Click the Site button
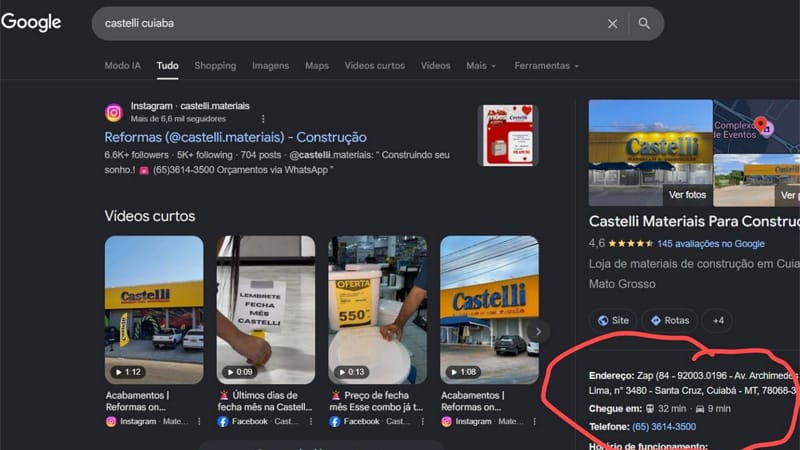Image resolution: width=800 pixels, height=450 pixels. 613,320
